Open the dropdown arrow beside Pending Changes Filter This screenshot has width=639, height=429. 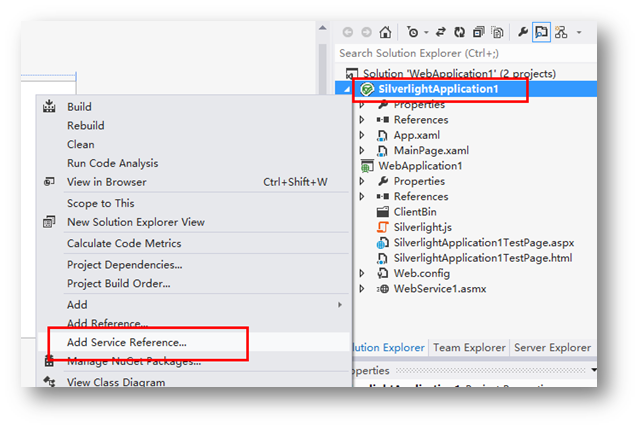tap(426, 32)
